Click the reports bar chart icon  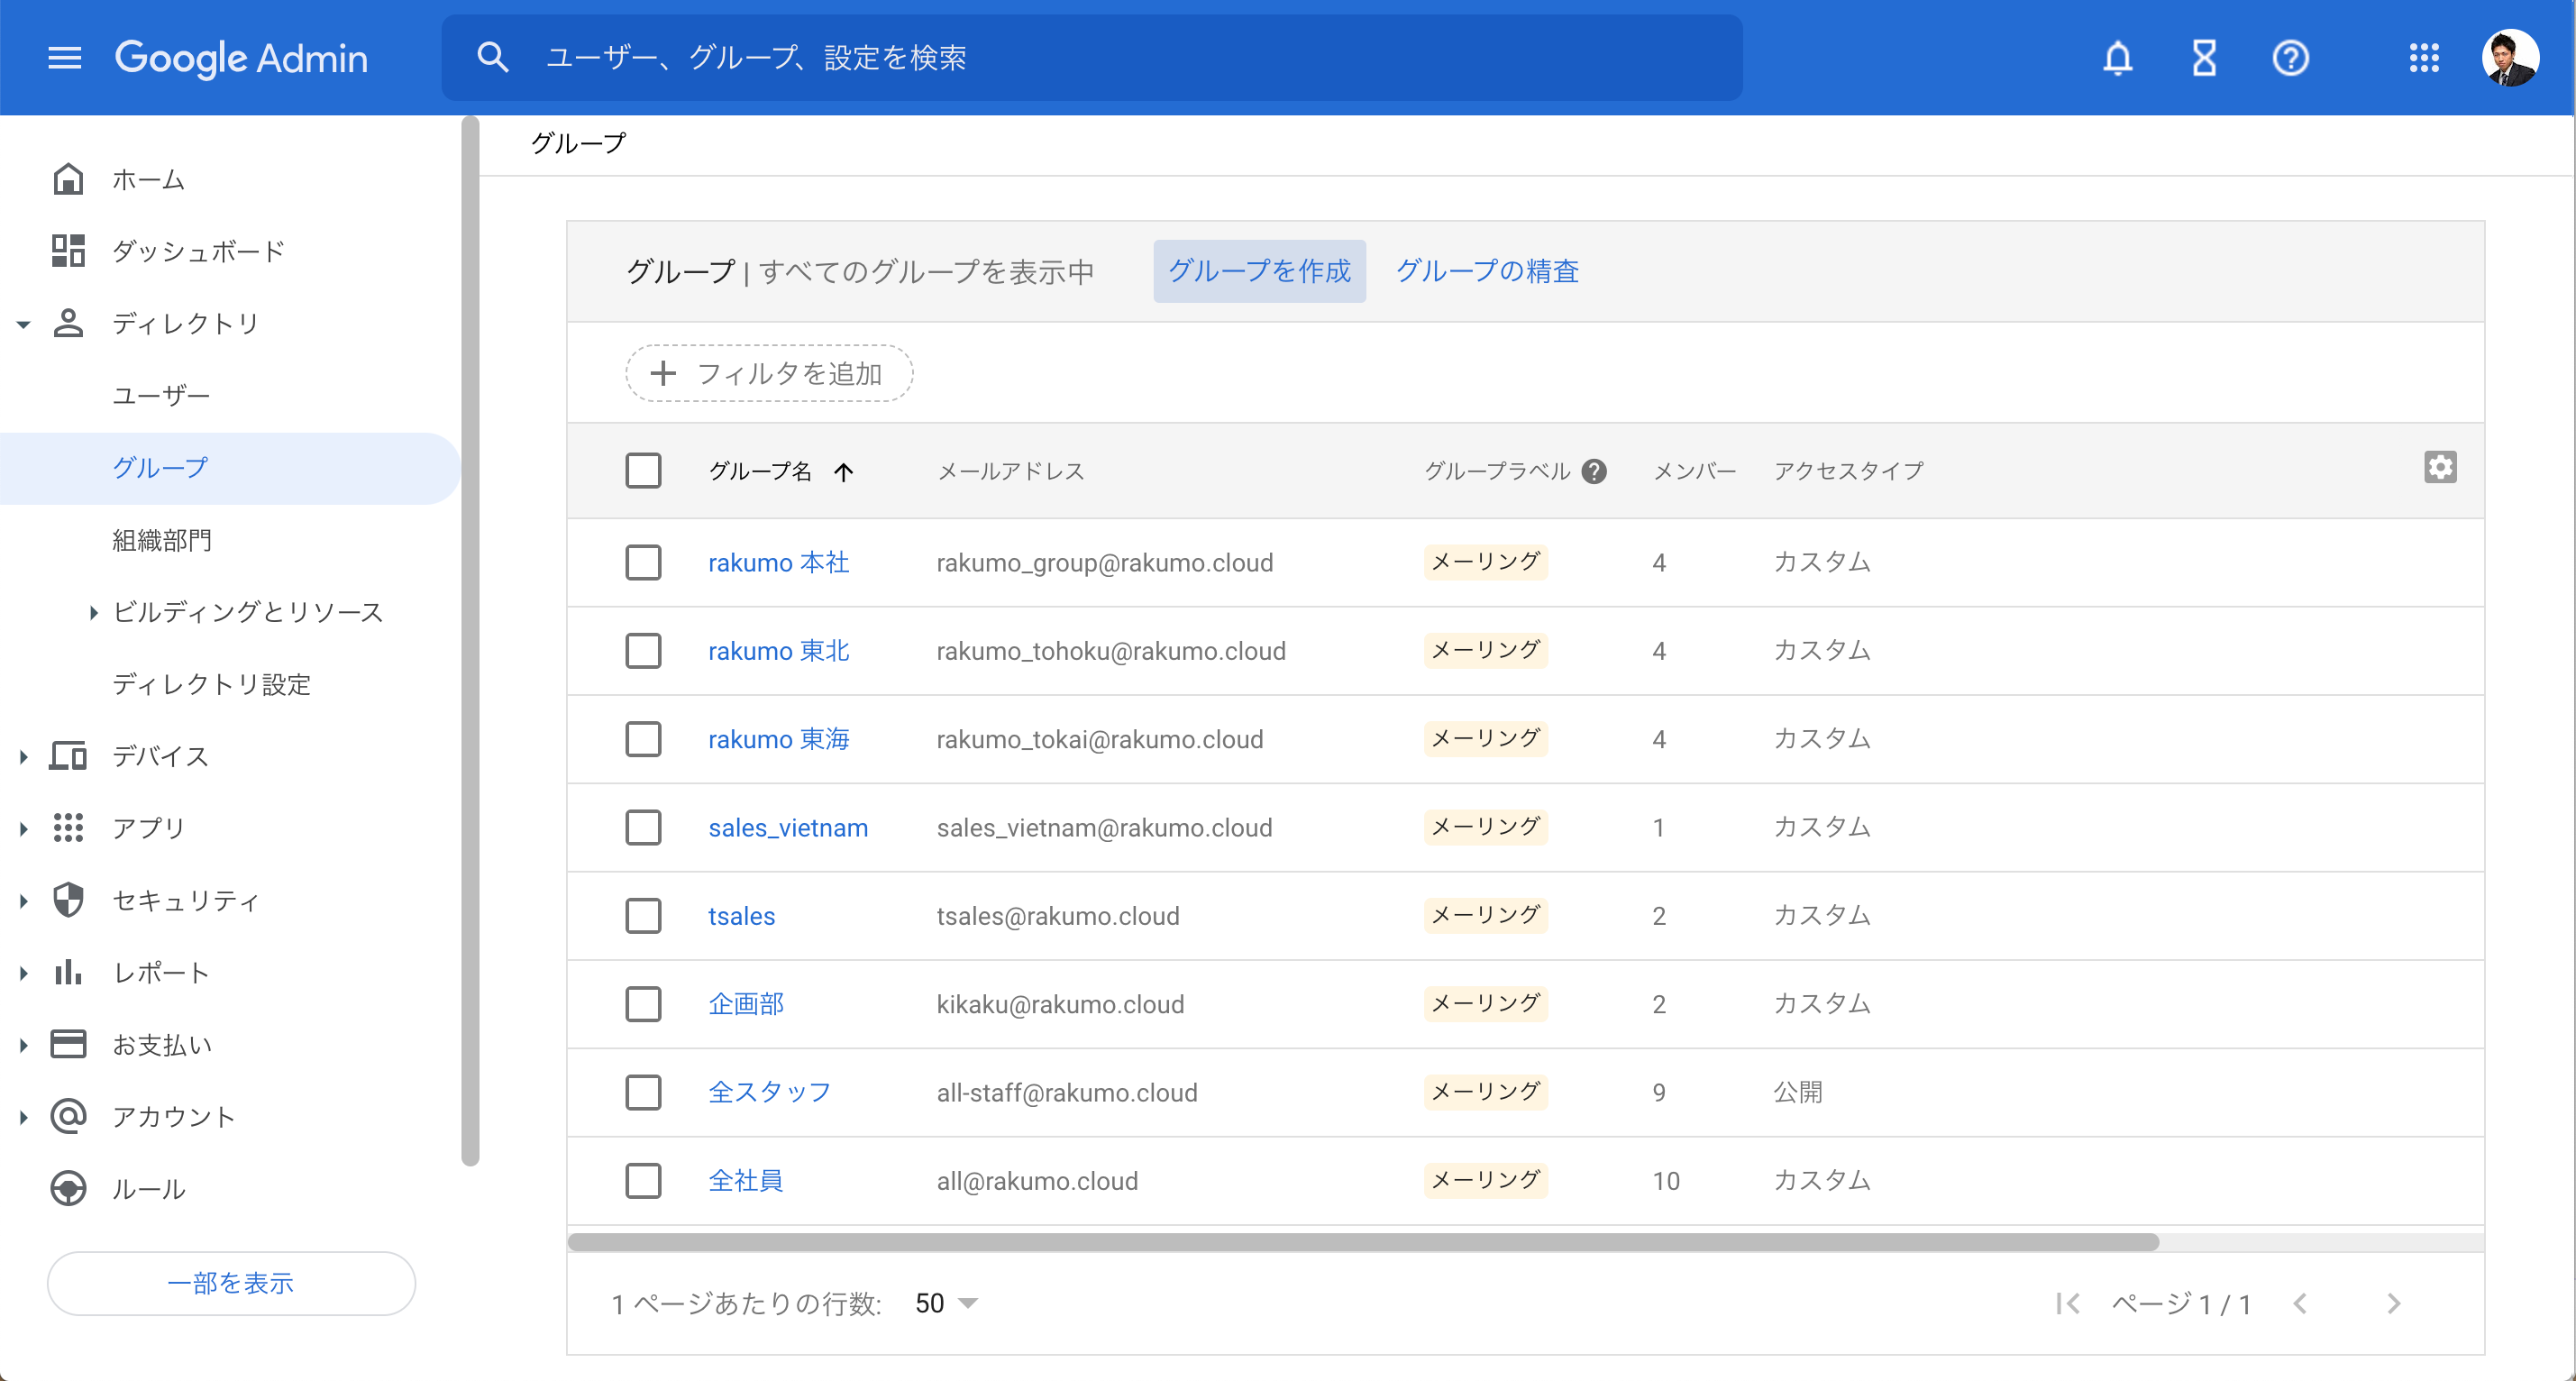(68, 972)
